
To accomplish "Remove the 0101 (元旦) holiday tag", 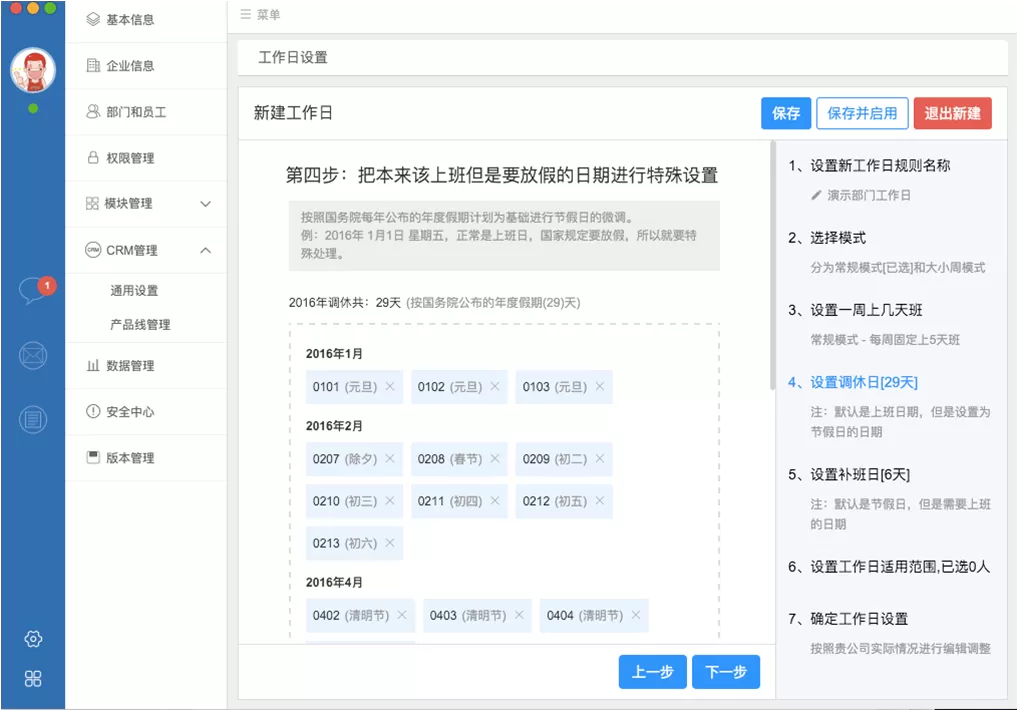I will click(x=390, y=386).
